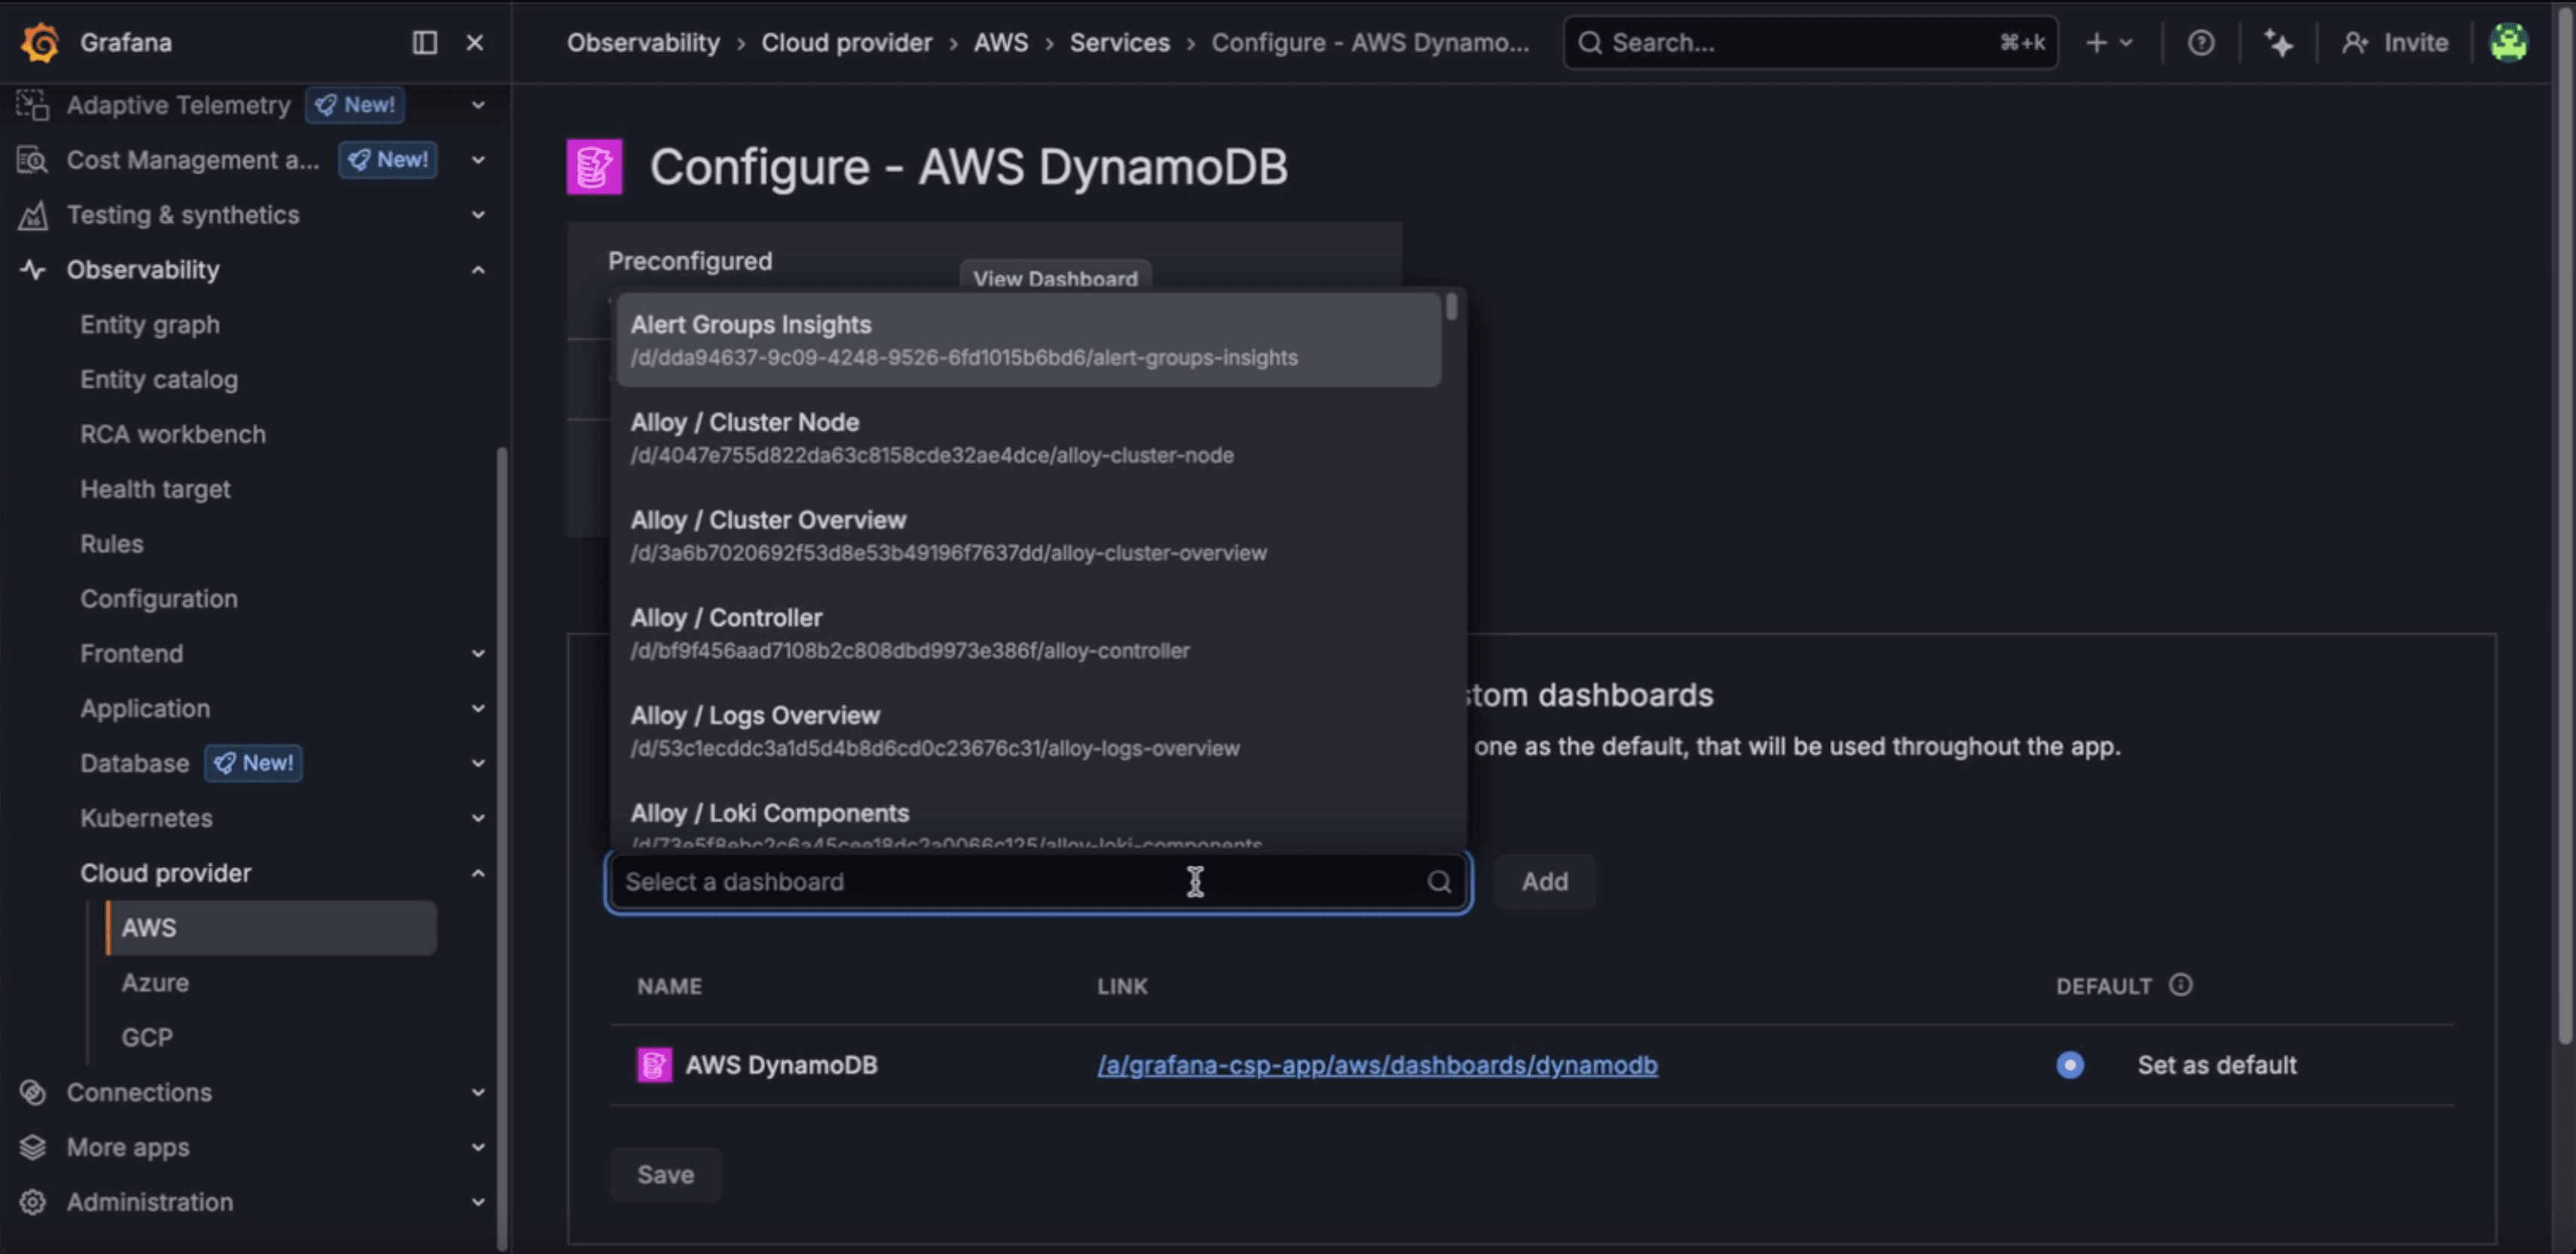Open Health target in sidebar
The width and height of the screenshot is (2576, 1254).
pos(155,489)
